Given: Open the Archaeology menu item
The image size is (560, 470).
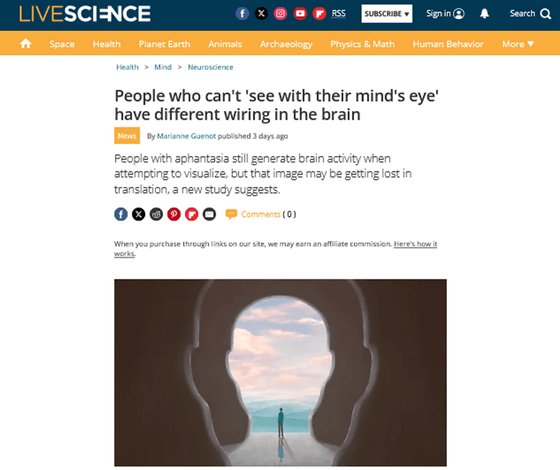Looking at the screenshot, I should point(286,44).
